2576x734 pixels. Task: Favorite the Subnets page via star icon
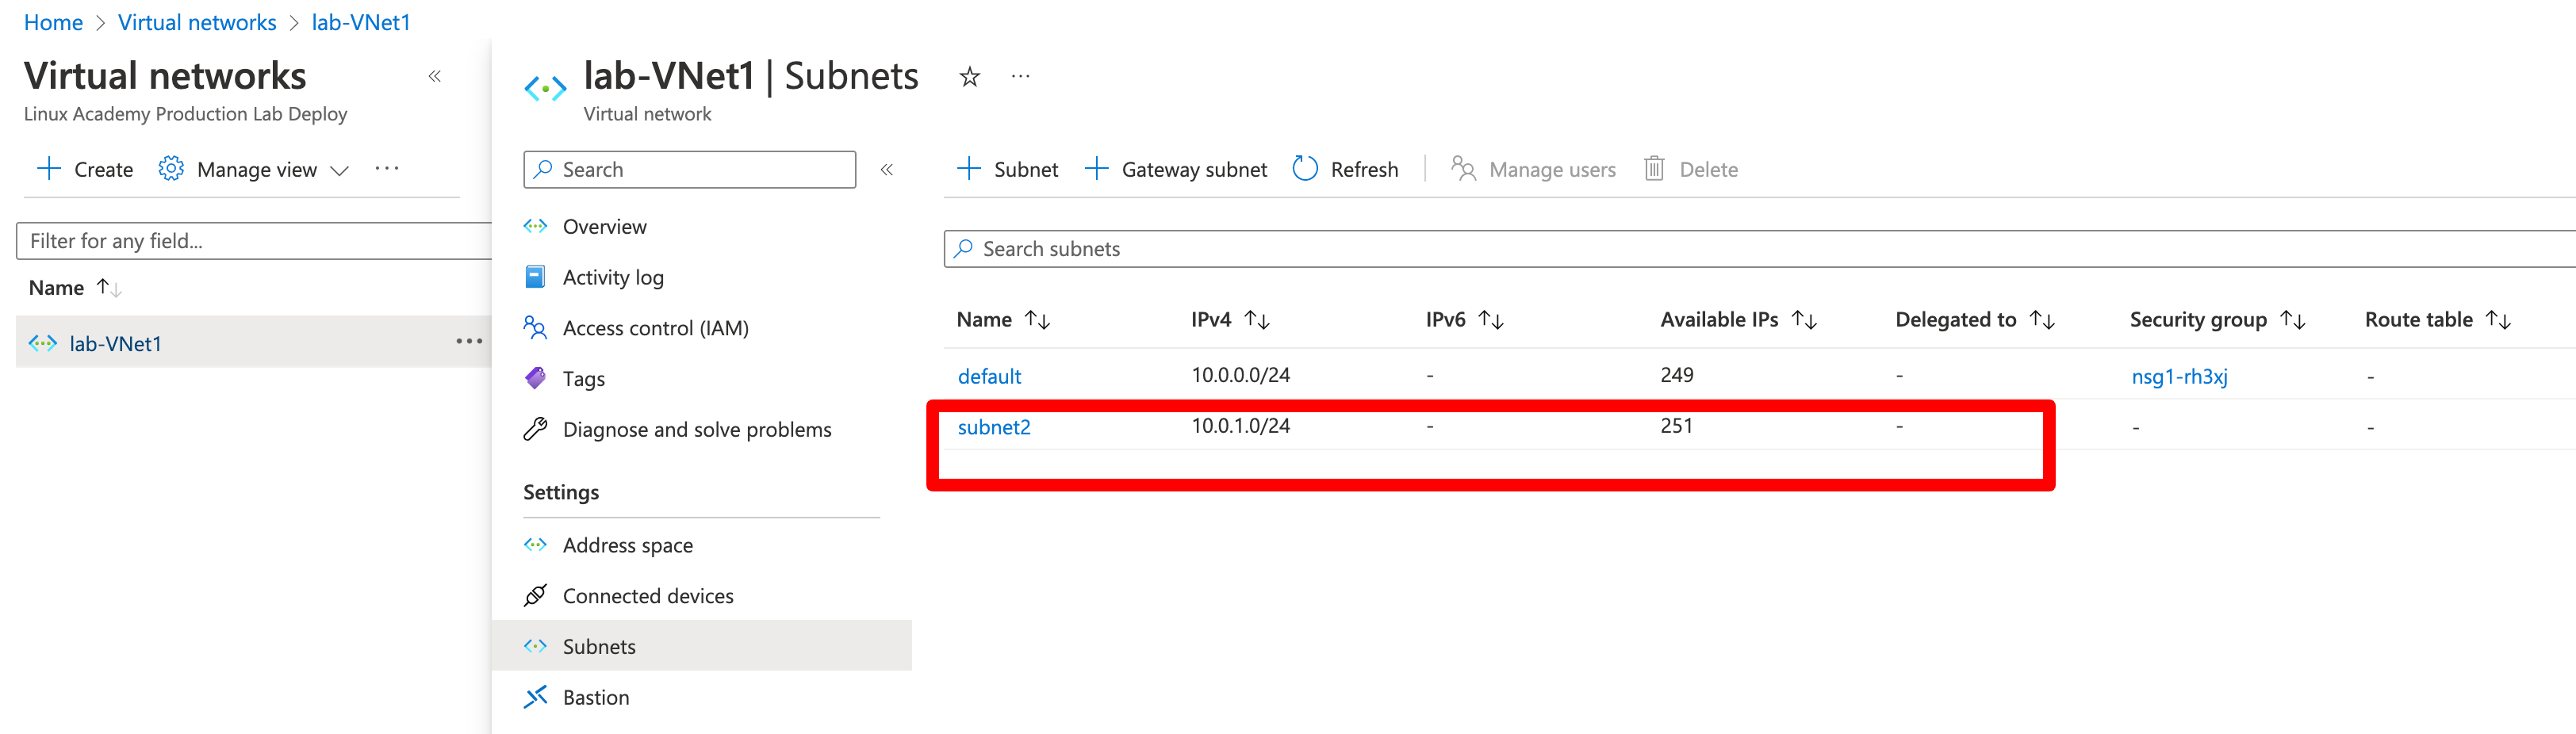pos(968,76)
